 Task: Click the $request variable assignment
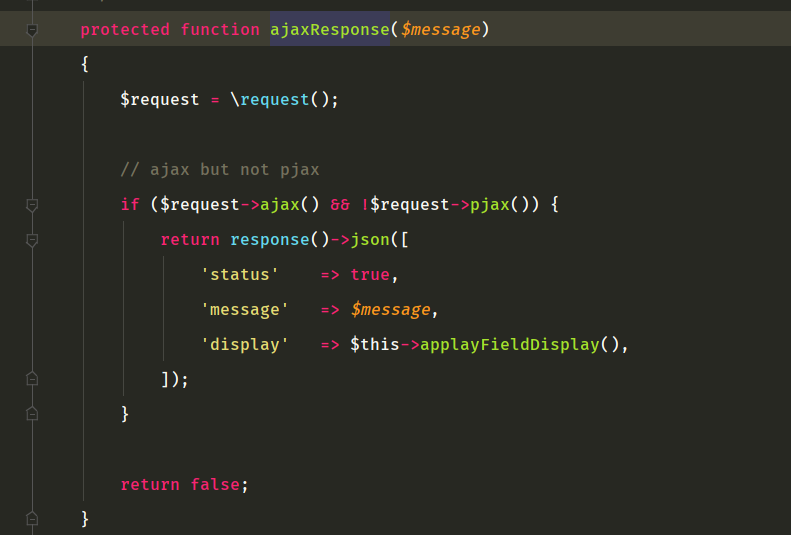159,99
